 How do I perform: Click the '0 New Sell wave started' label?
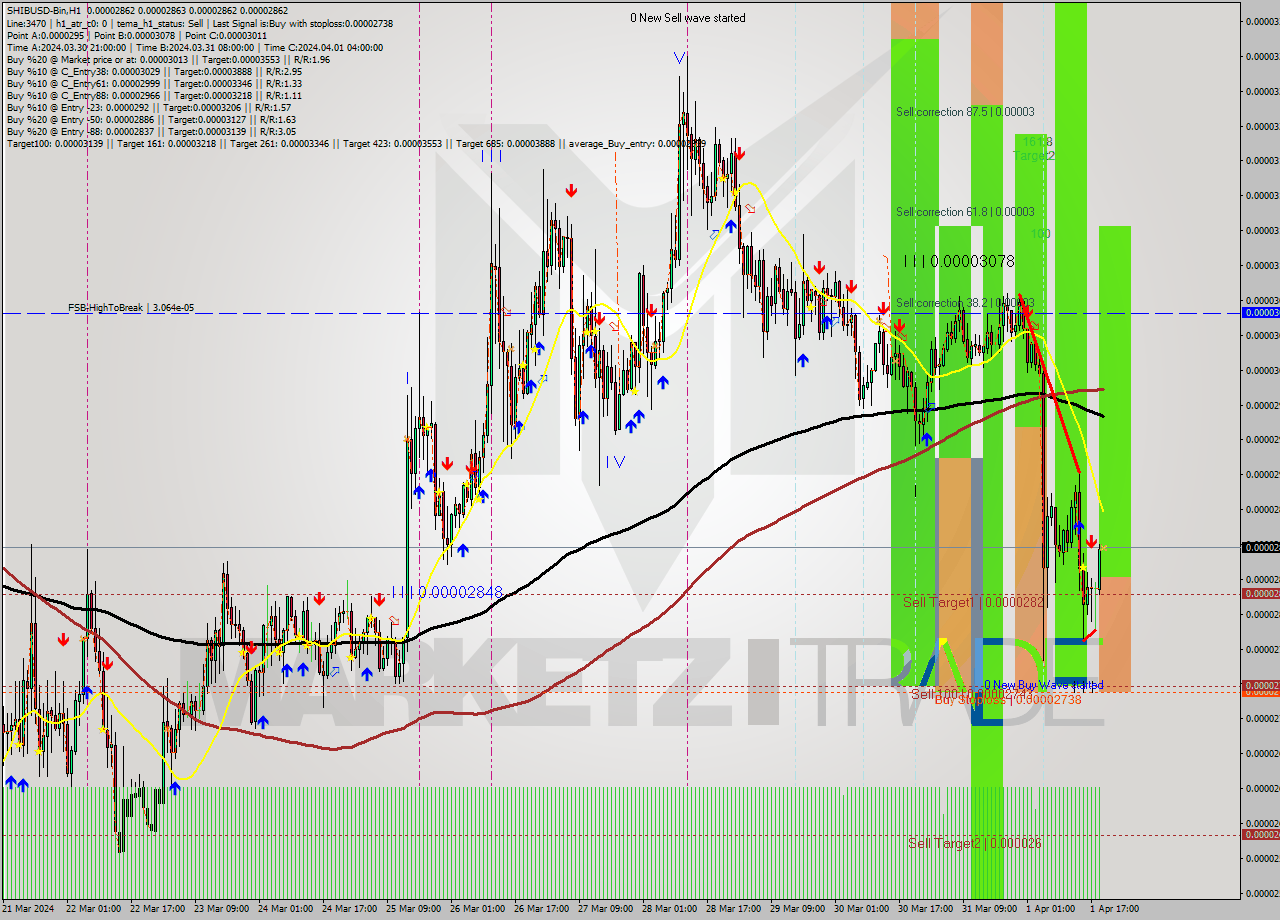(687, 18)
